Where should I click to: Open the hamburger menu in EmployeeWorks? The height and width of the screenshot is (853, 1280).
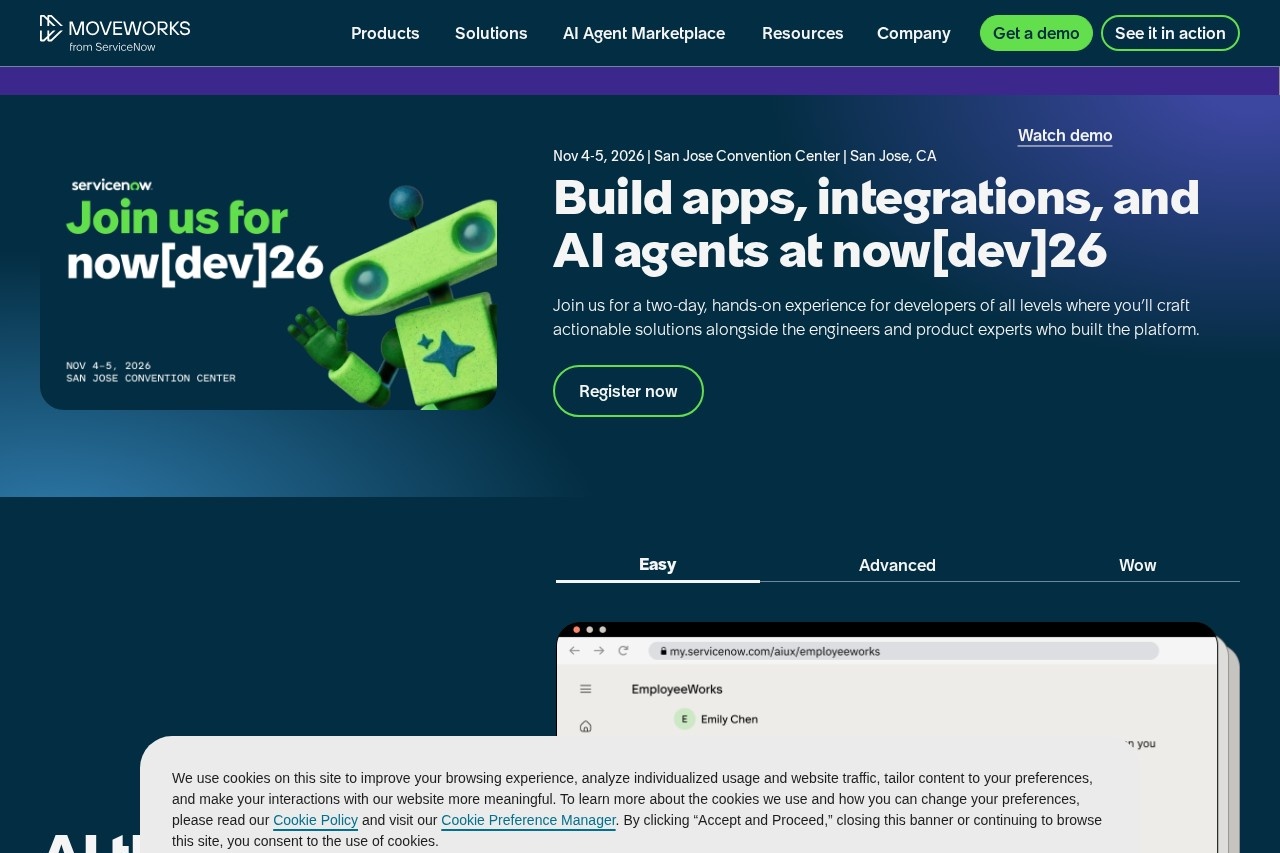click(x=586, y=689)
